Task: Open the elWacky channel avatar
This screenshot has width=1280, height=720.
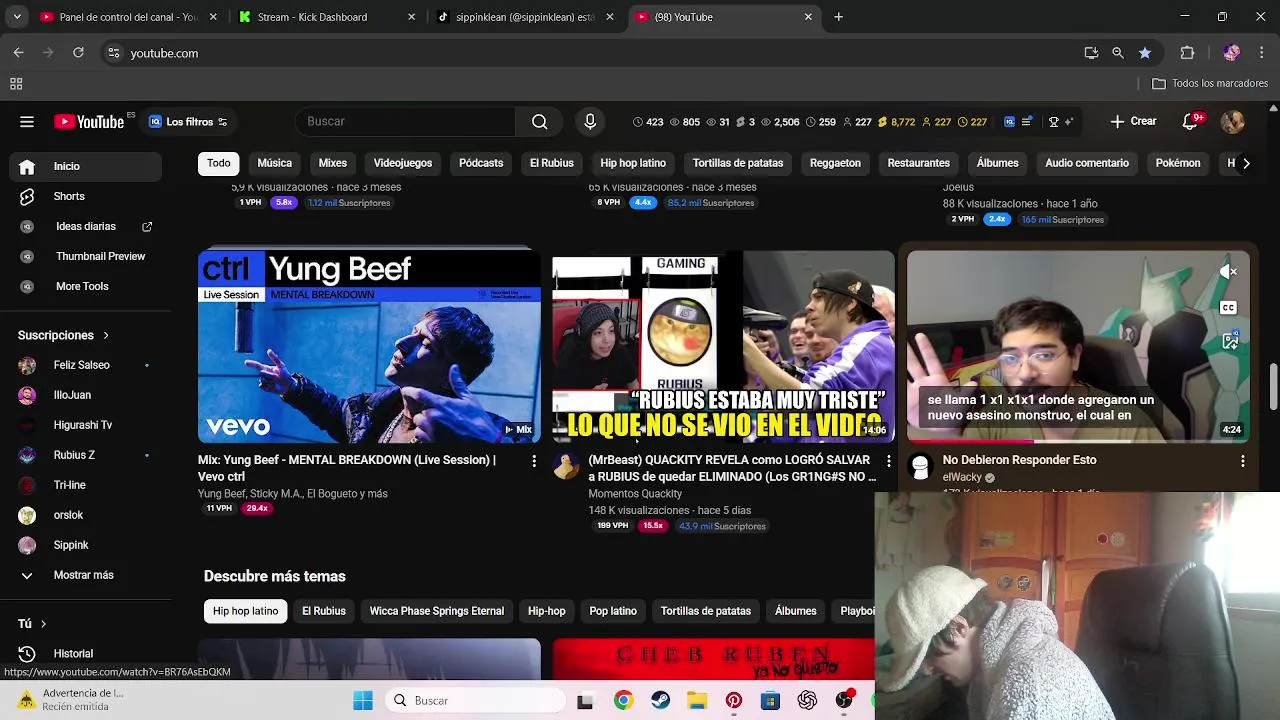Action: (x=920, y=466)
